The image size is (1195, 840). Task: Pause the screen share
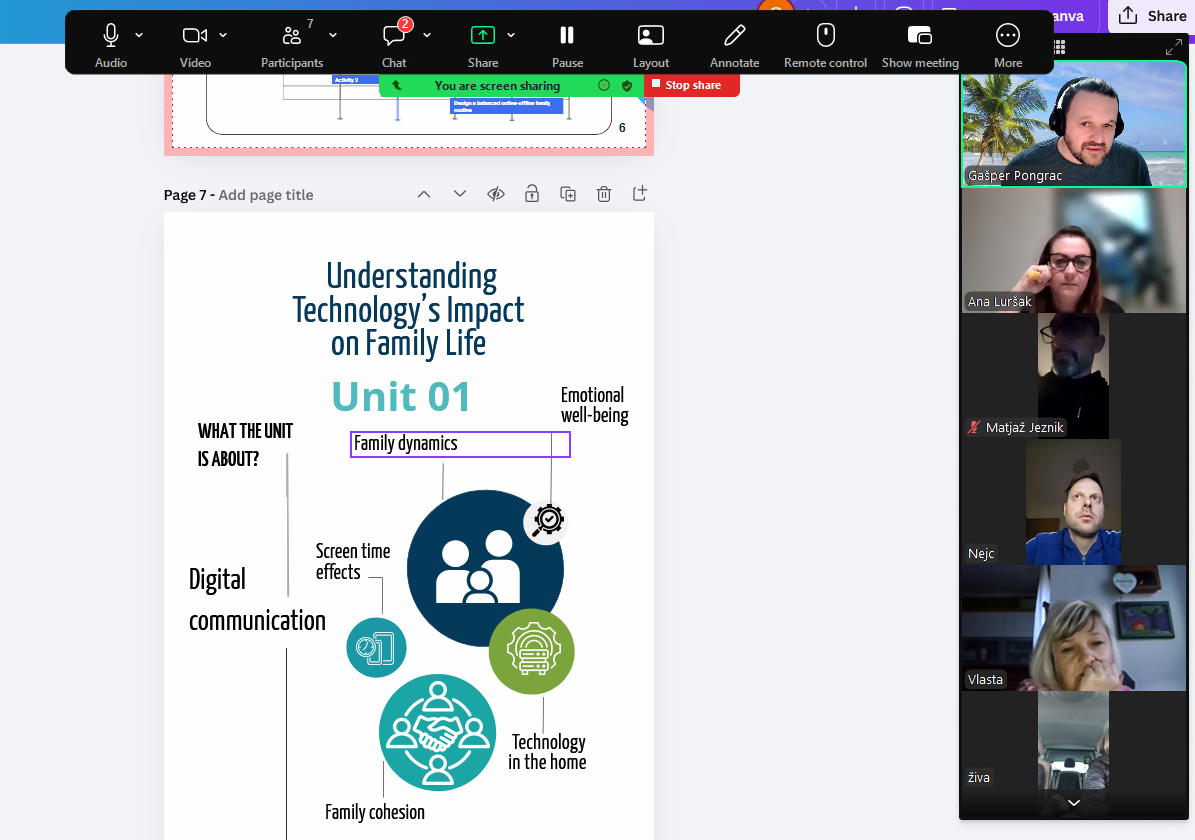[567, 45]
